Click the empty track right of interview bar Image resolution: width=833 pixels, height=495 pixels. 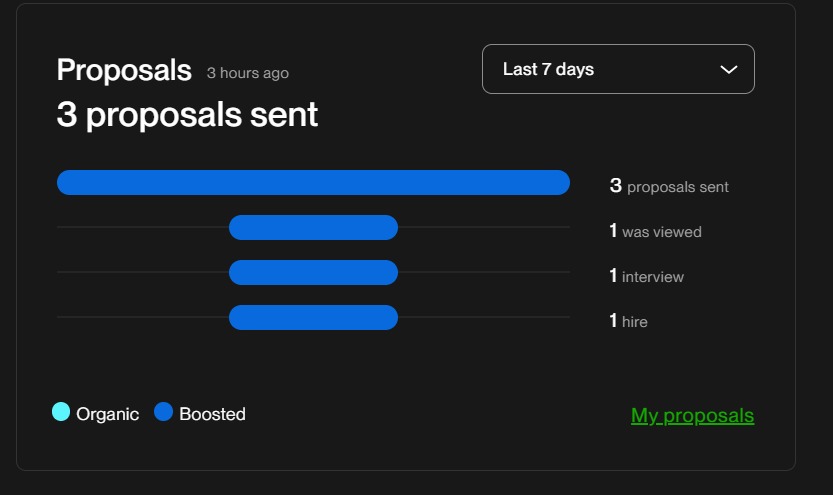pyautogui.click(x=484, y=272)
